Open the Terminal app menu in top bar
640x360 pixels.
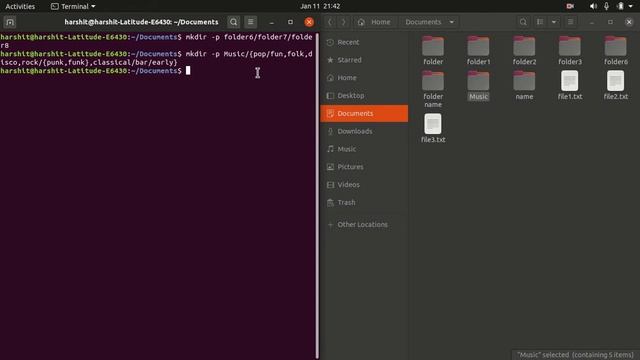click(x=73, y=6)
